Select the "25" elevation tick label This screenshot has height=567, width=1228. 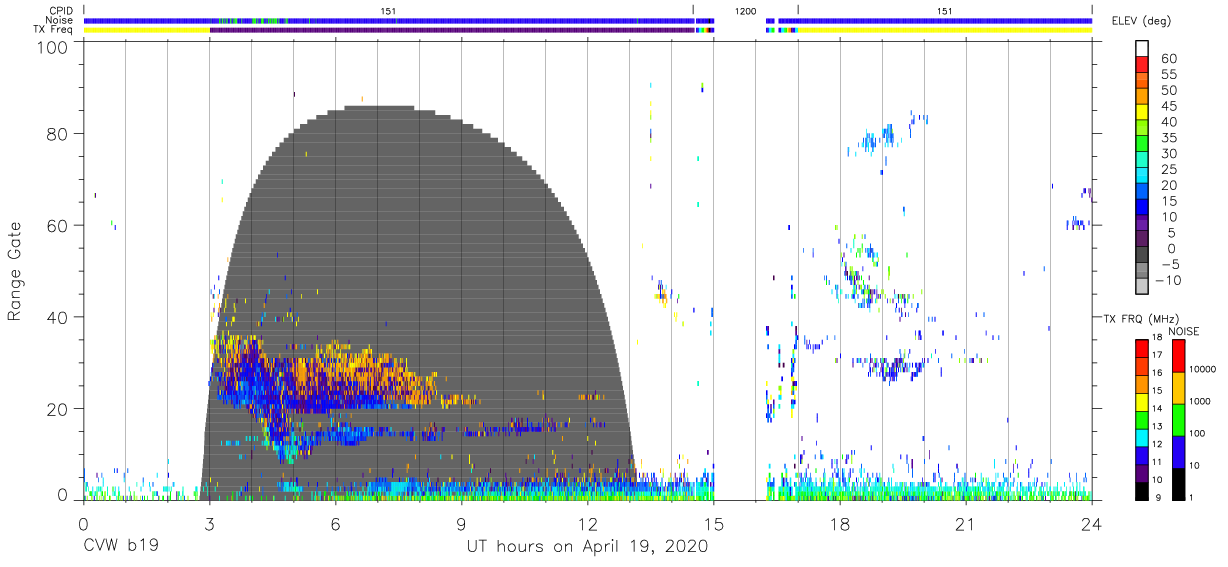point(1168,169)
